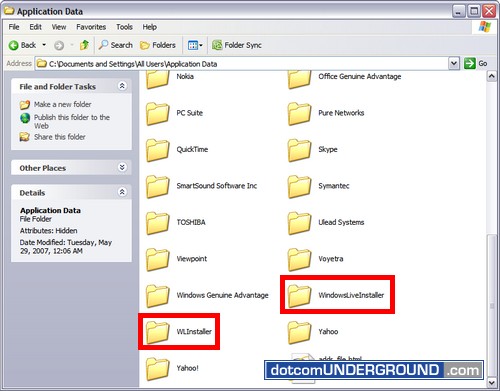Open the Tools menu

pyautogui.click(x=124, y=27)
